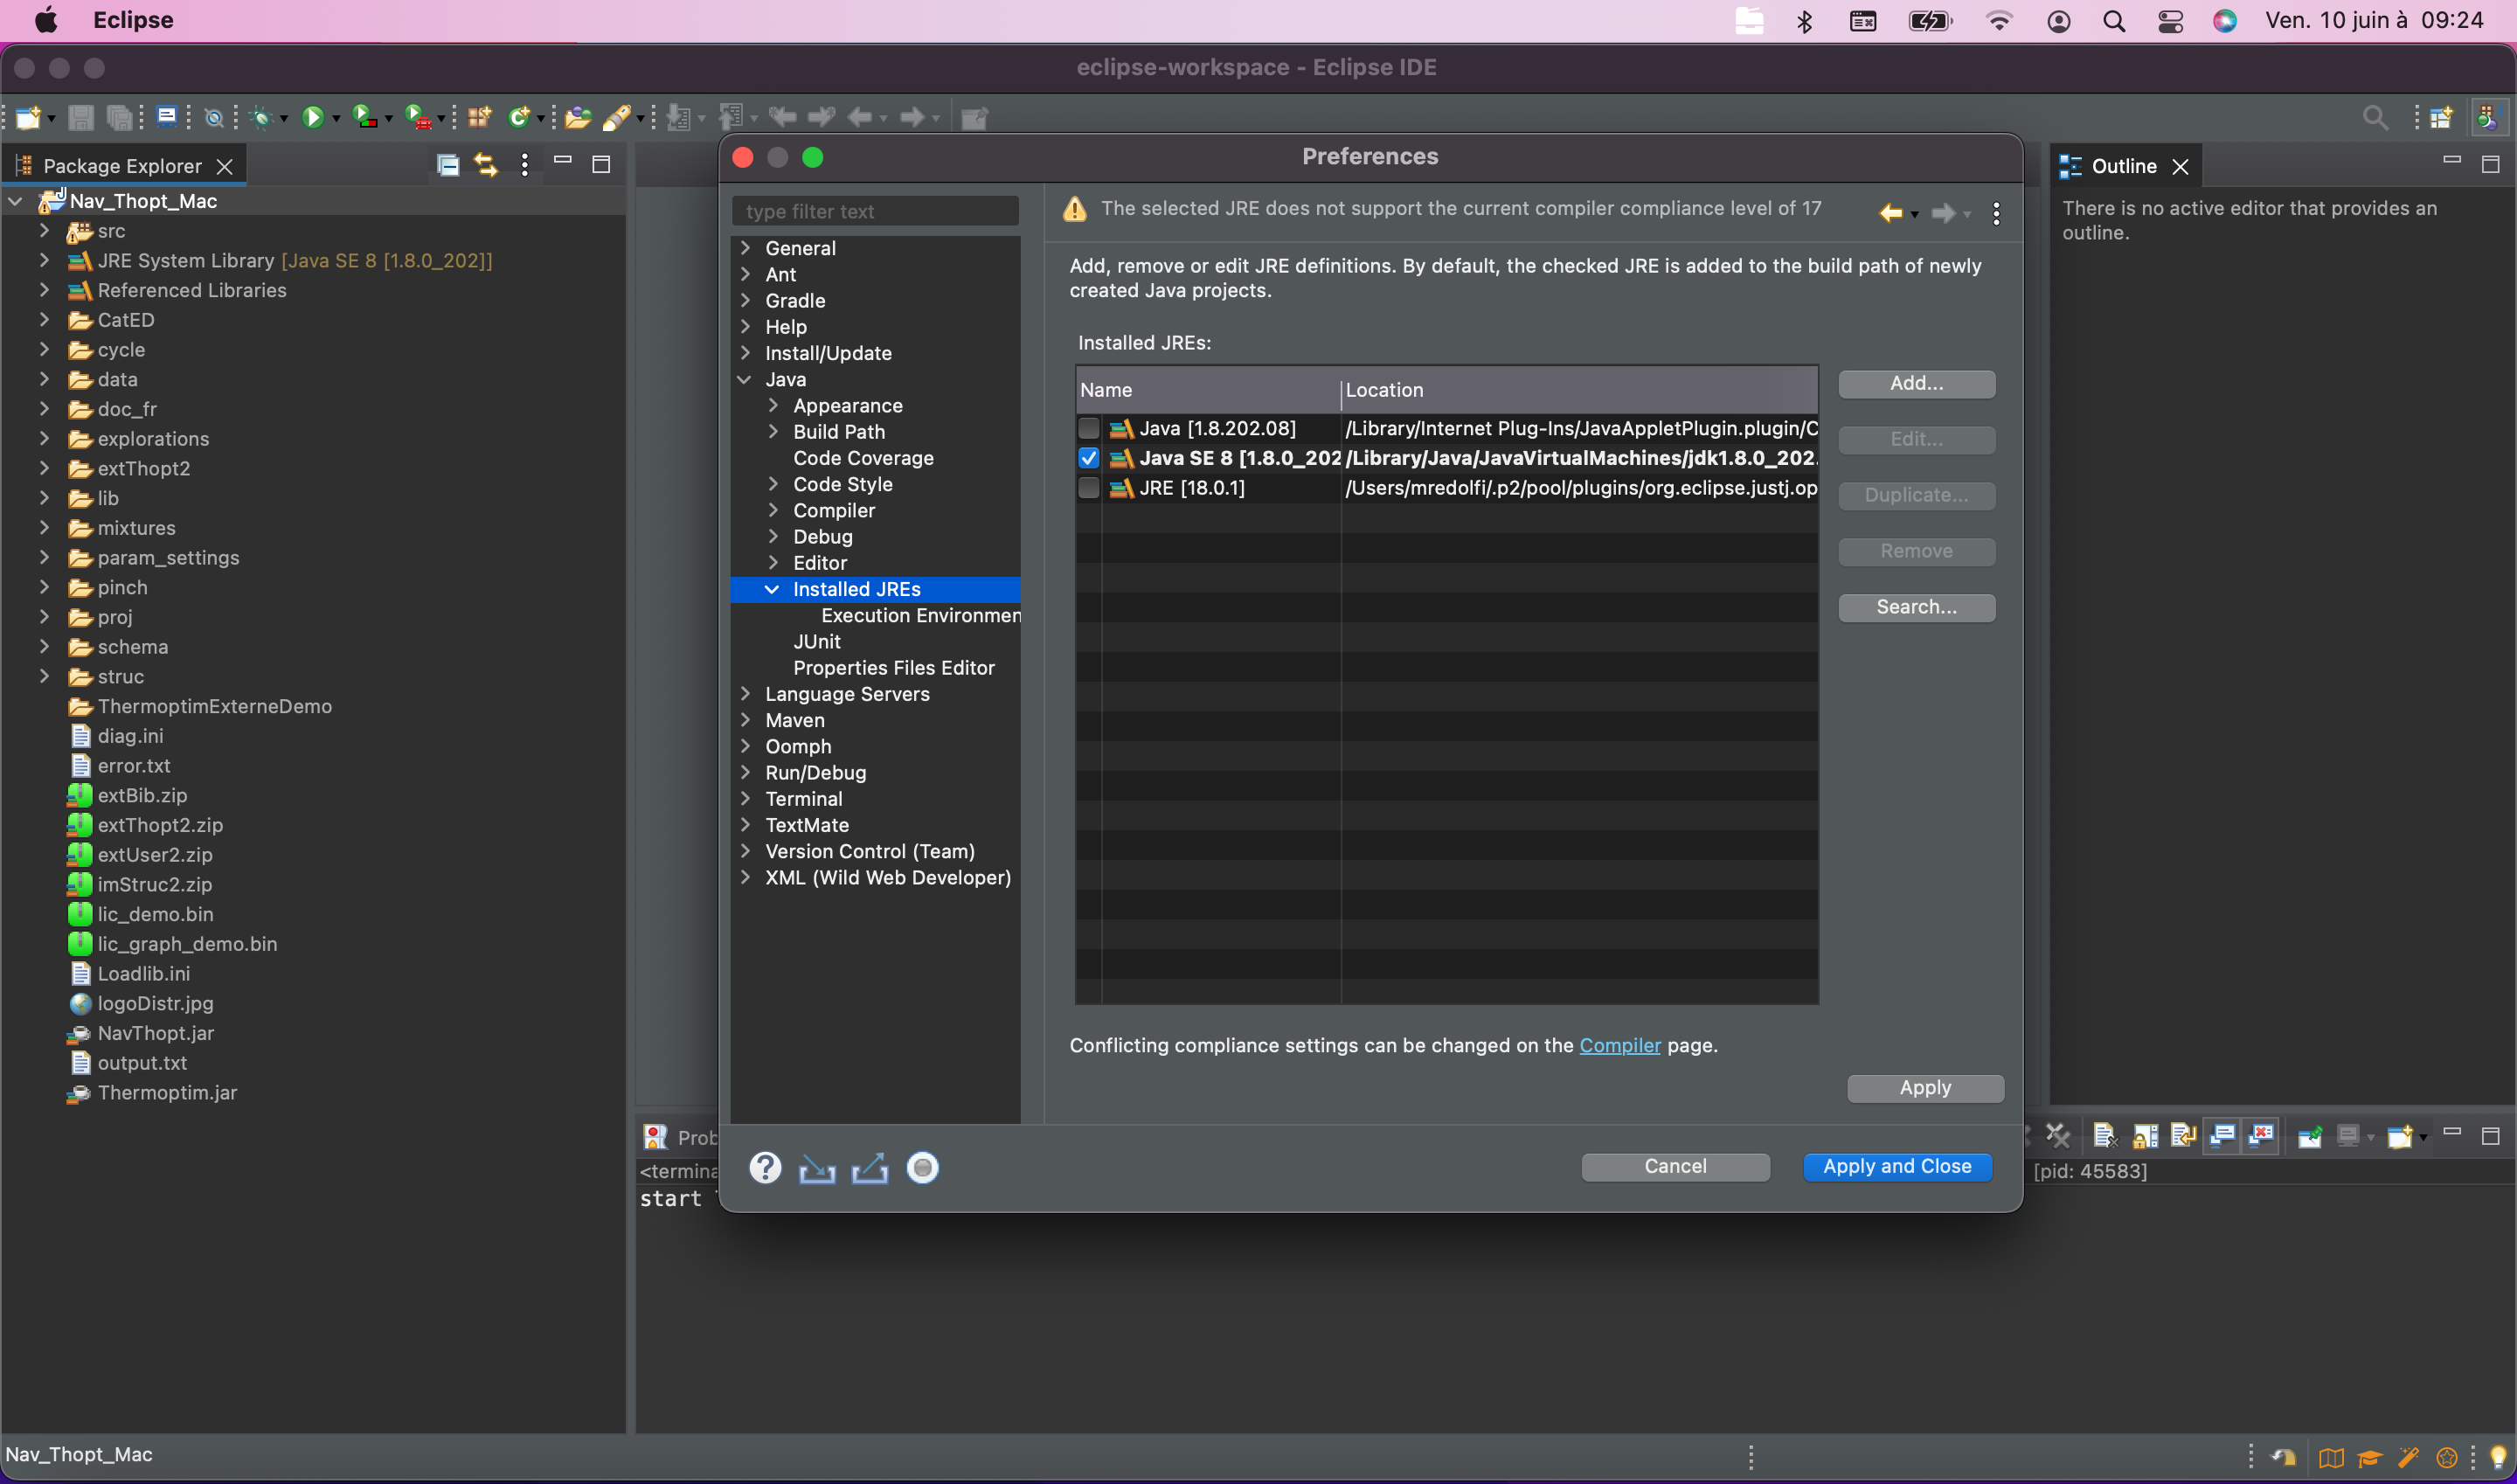The height and width of the screenshot is (1484, 2517).
Task: Select JUnit in preferences tree
Action: (x=817, y=641)
